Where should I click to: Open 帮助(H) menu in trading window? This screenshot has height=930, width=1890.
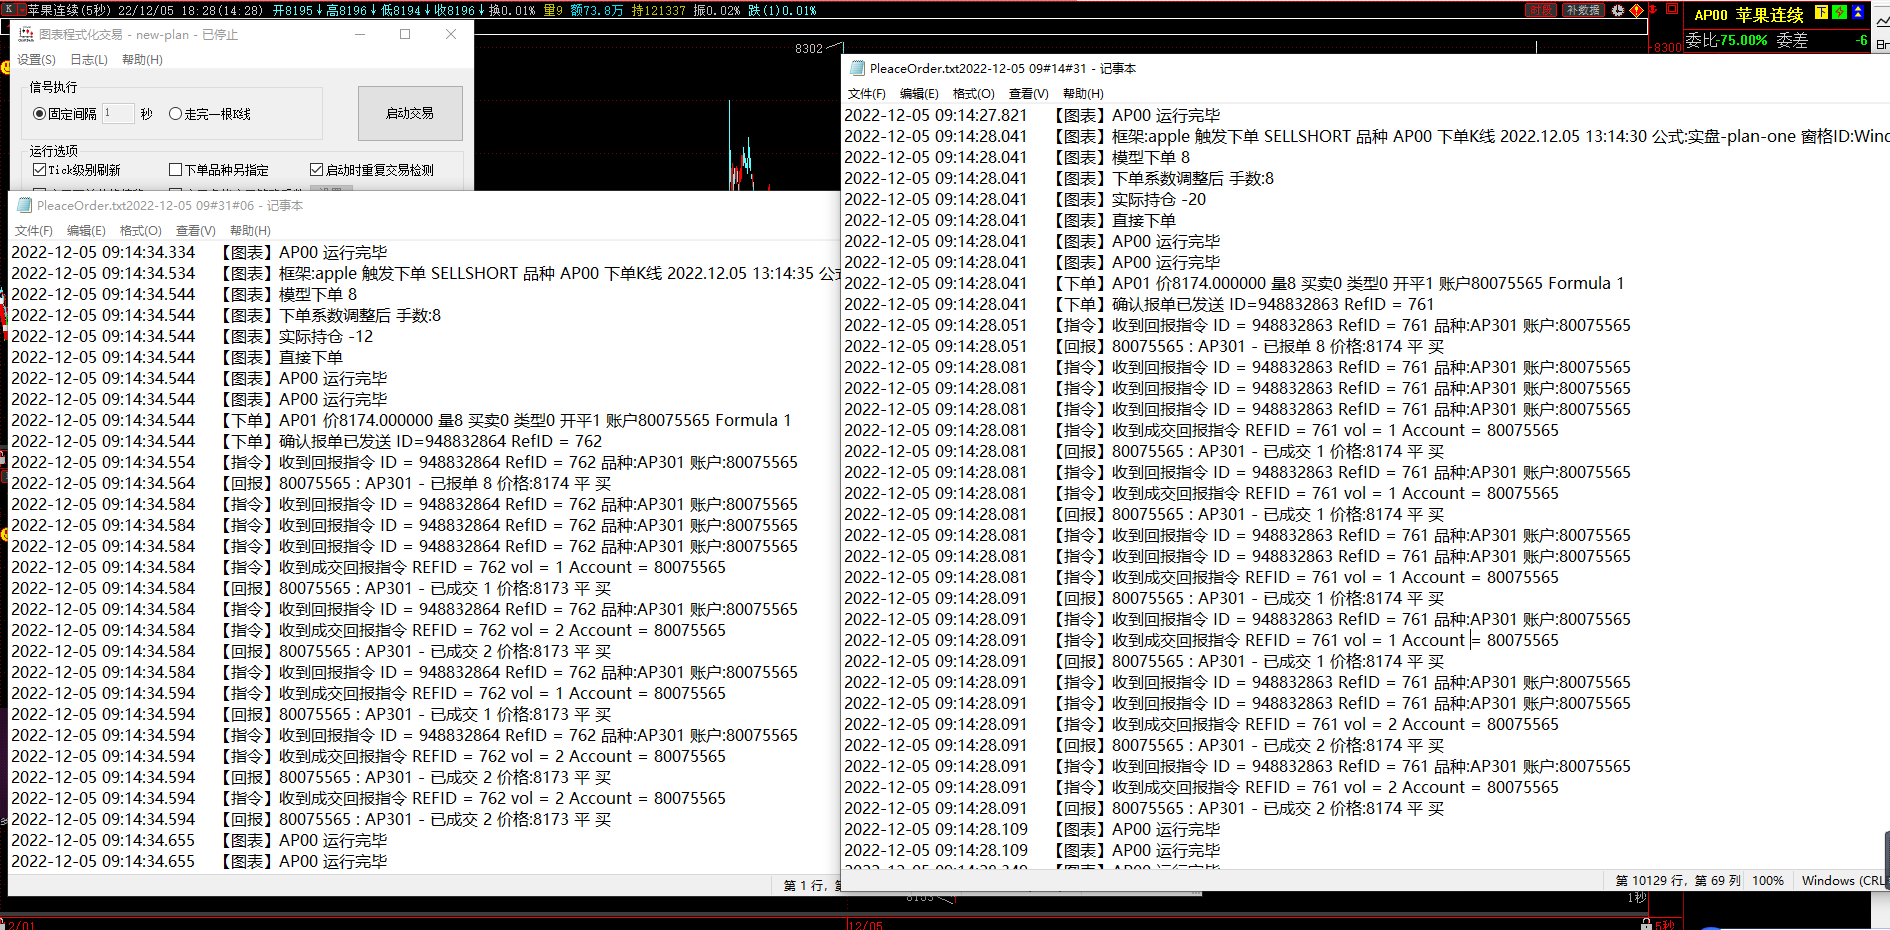(142, 60)
